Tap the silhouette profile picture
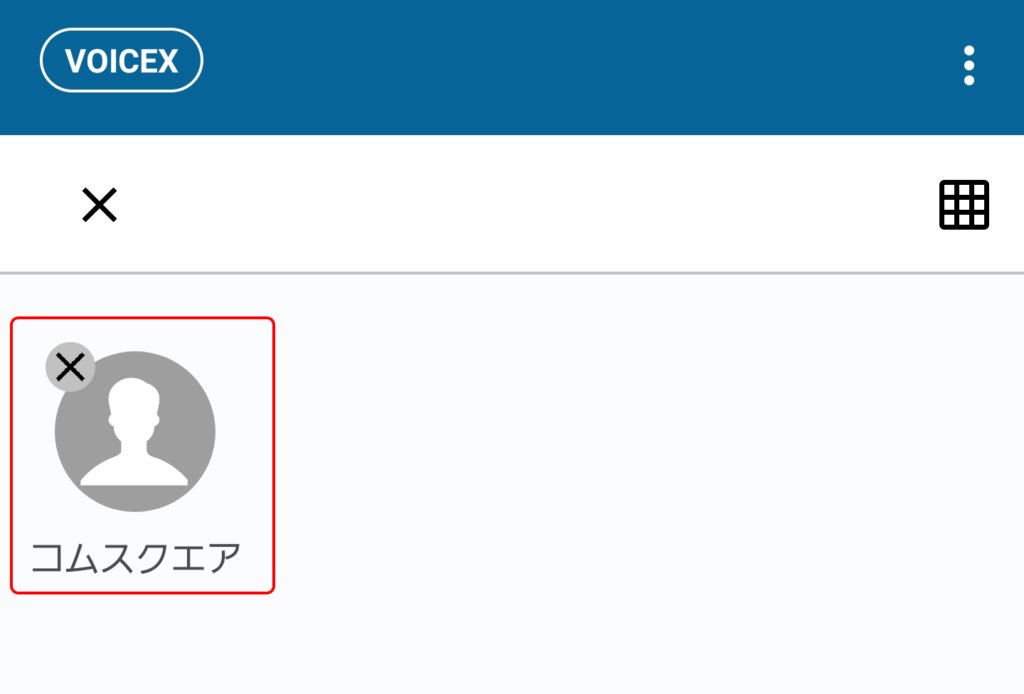Screen dimensions: 1024x694 (x=135, y=432)
